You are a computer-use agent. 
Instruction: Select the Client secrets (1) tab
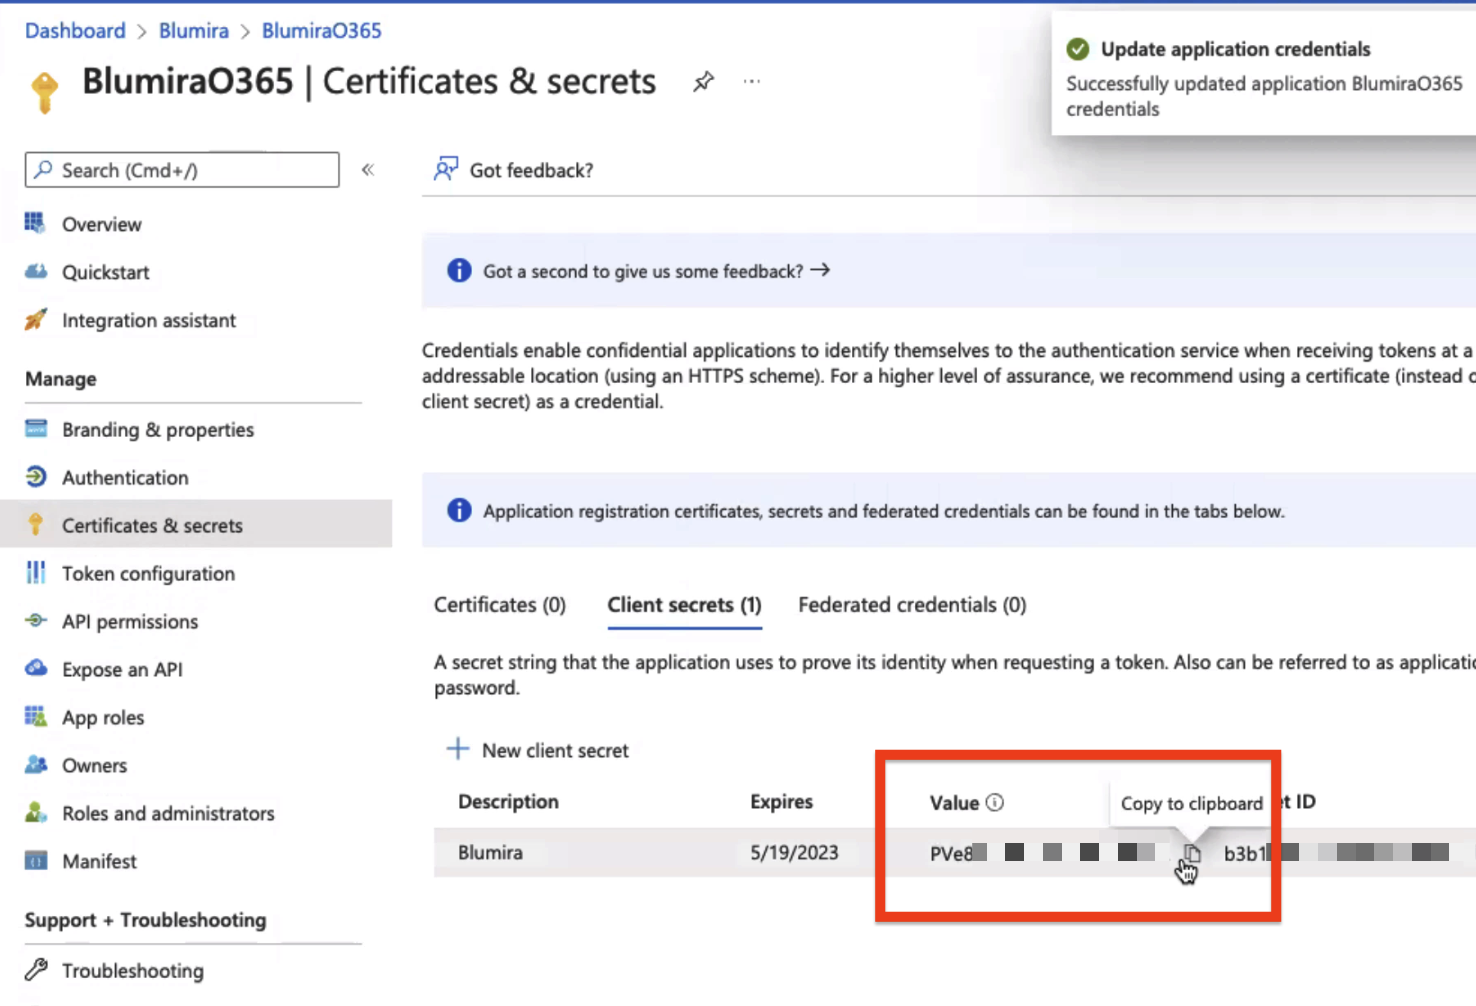[684, 605]
